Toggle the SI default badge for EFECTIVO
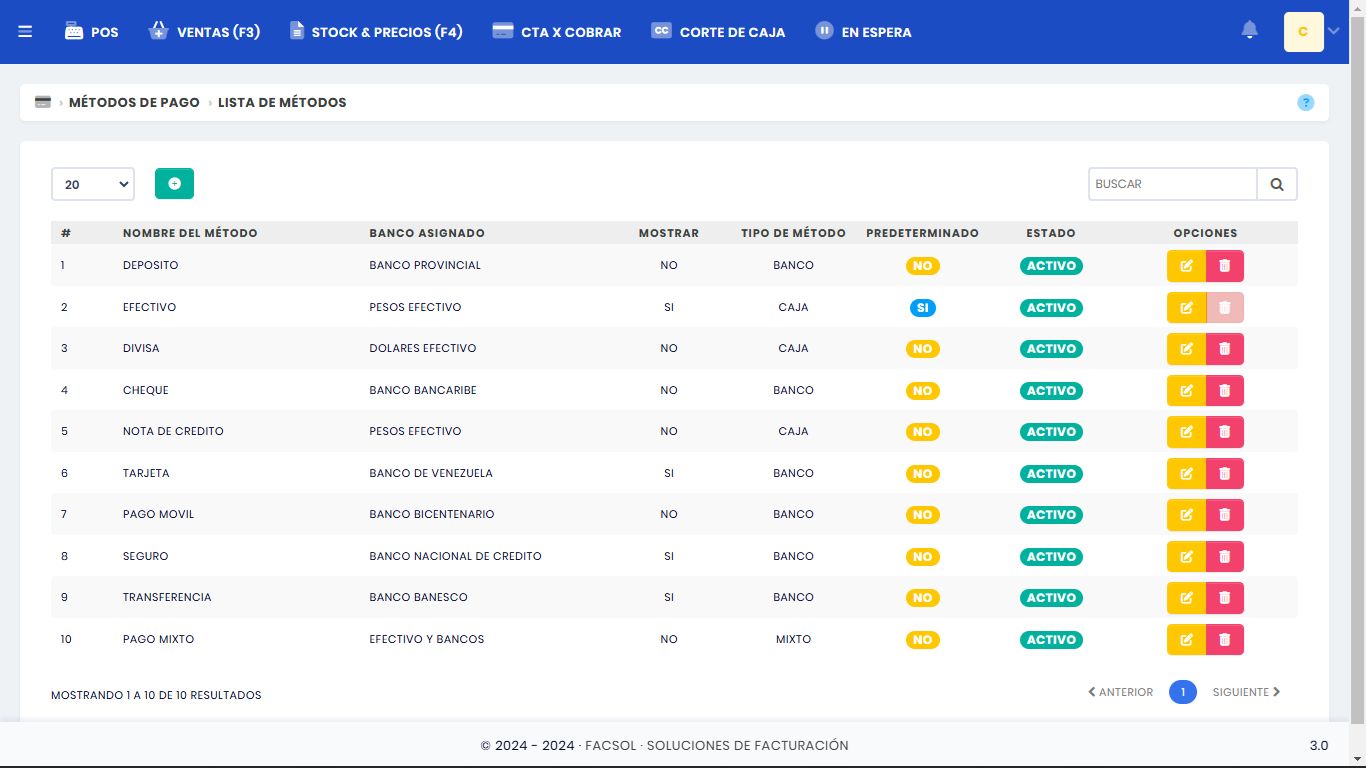1366x768 pixels. point(922,308)
